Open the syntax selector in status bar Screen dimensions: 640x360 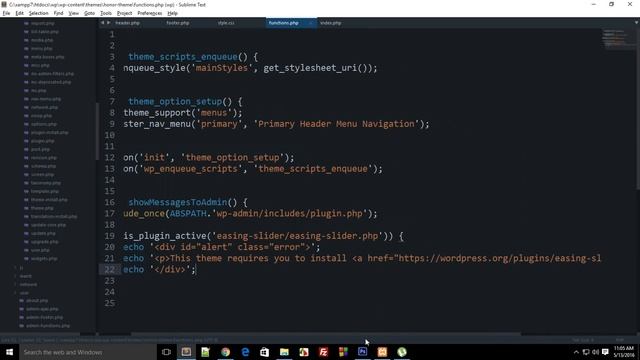[x=620, y=340]
